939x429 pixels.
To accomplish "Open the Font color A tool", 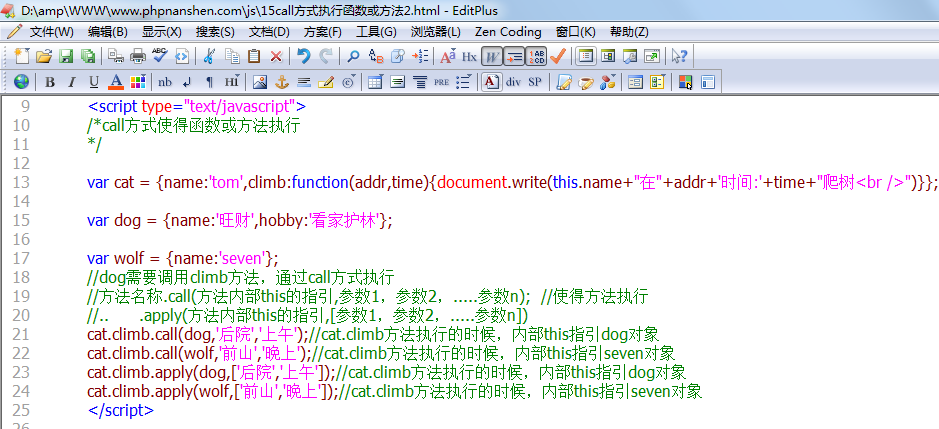I will 116,82.
